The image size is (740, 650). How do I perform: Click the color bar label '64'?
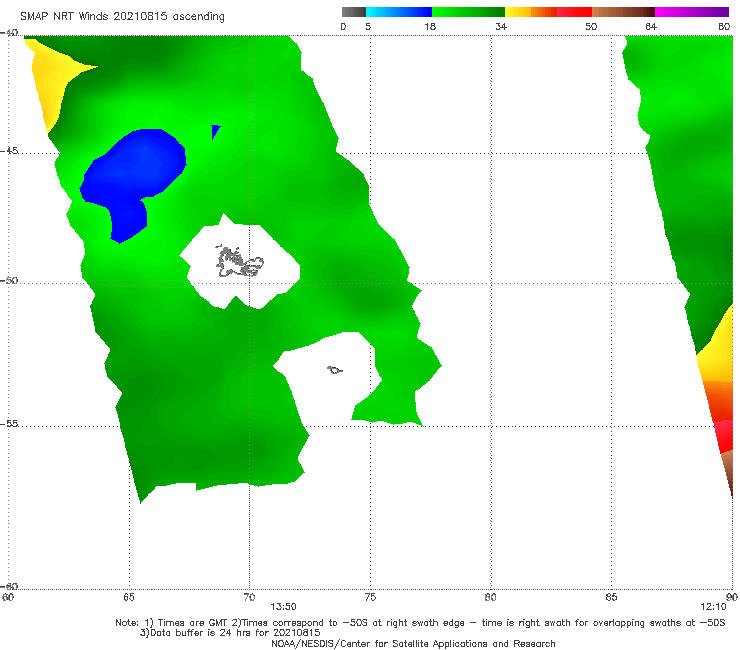pos(651,26)
